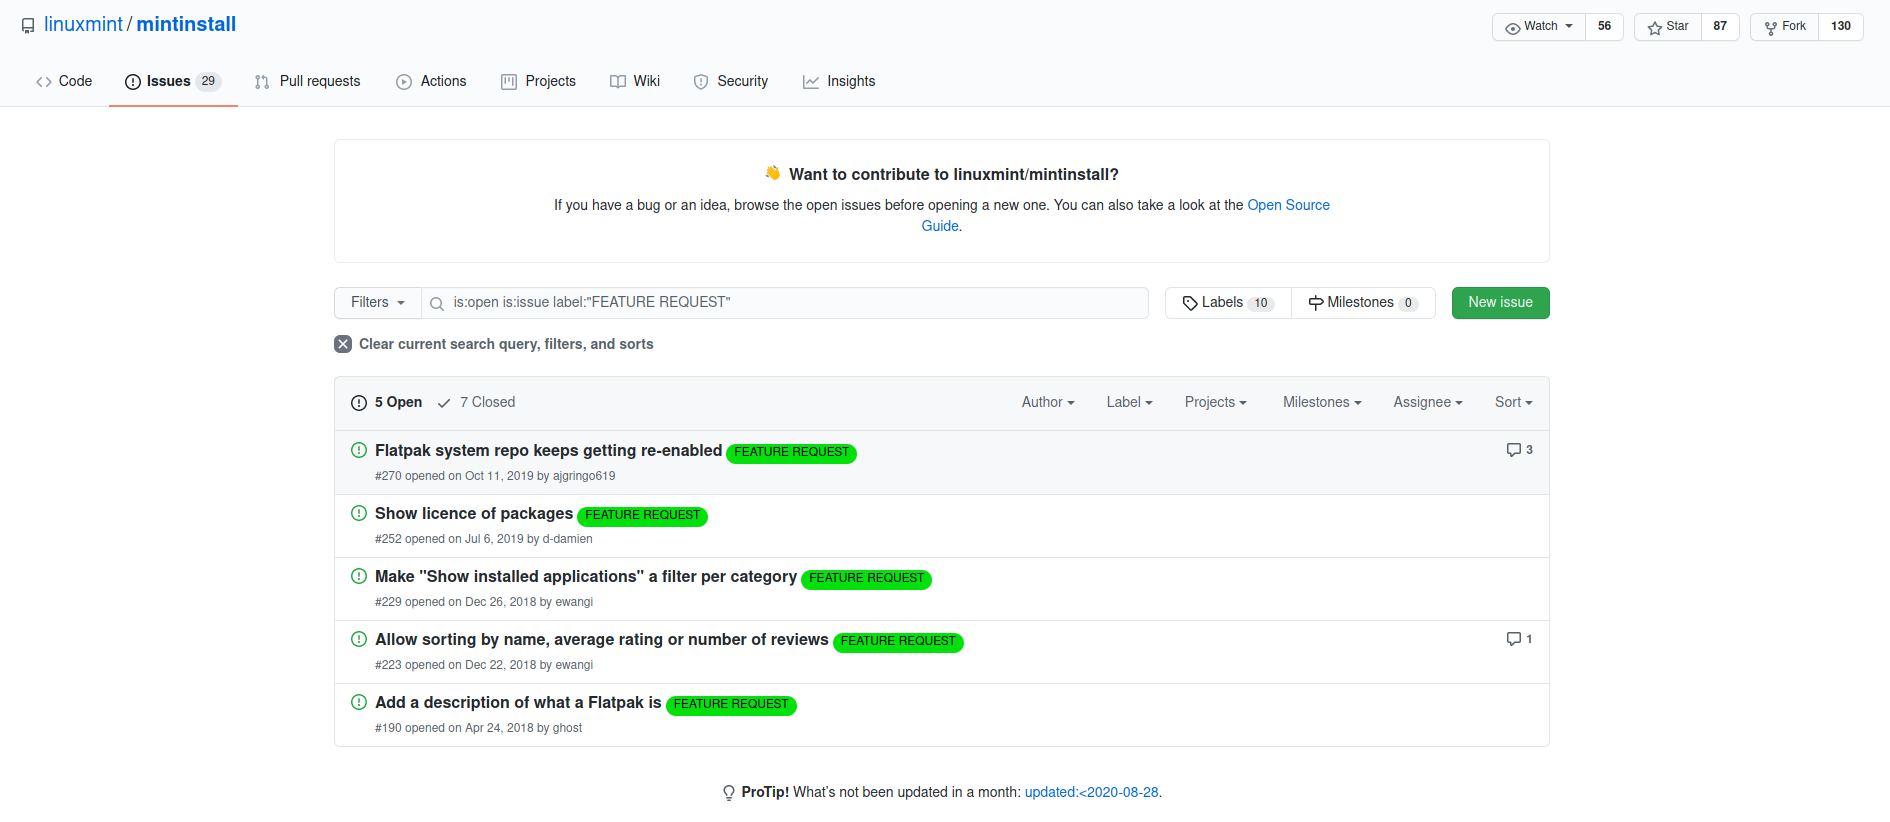The height and width of the screenshot is (822, 1890).
Task: Expand the Projects filter dropdown
Action: tap(1216, 402)
